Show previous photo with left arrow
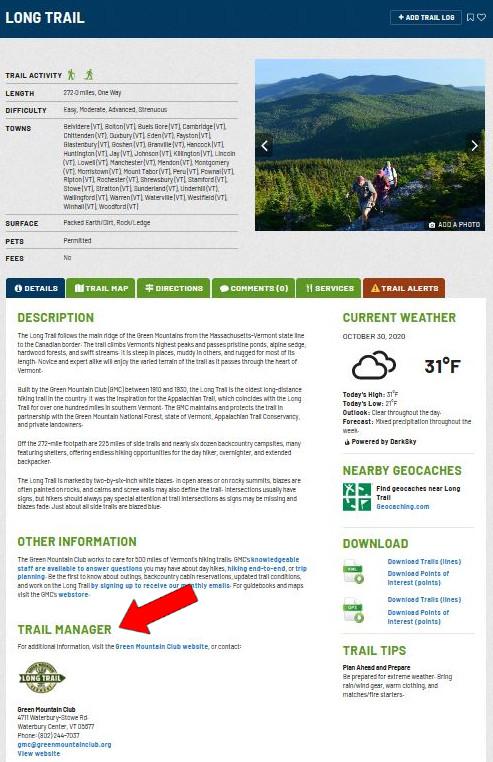Screen dimensions: 493x762 (264, 145)
